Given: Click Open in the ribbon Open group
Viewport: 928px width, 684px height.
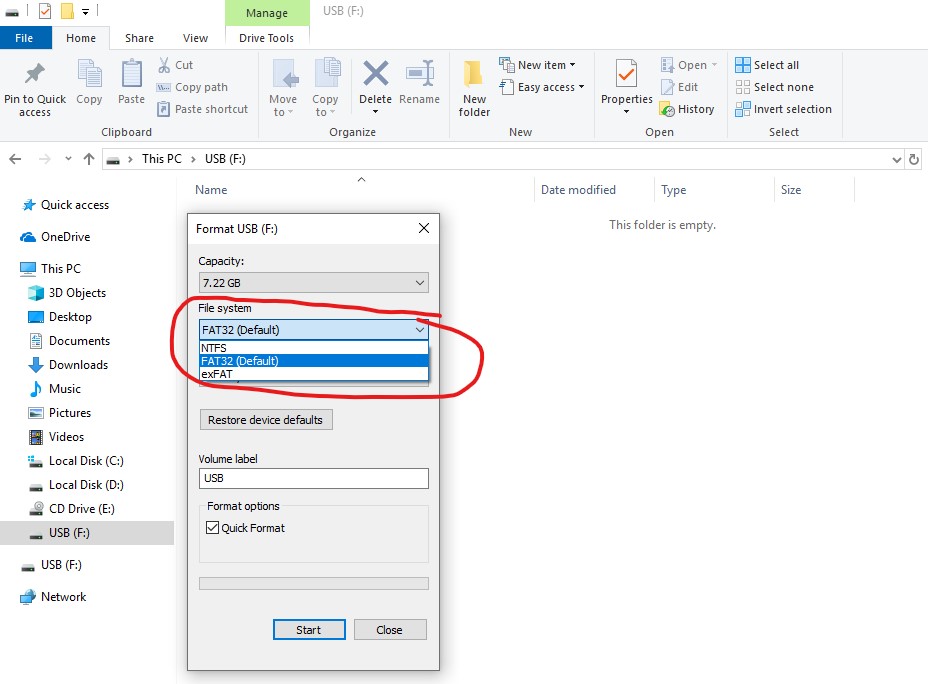Looking at the screenshot, I should tap(689, 64).
